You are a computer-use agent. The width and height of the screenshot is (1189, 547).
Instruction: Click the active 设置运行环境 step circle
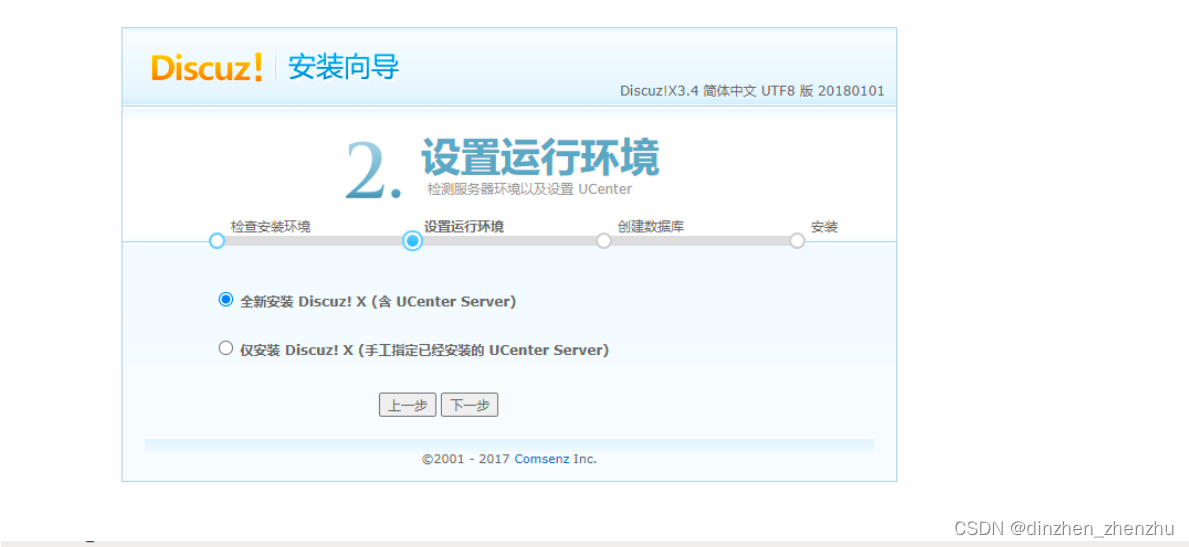coord(413,240)
